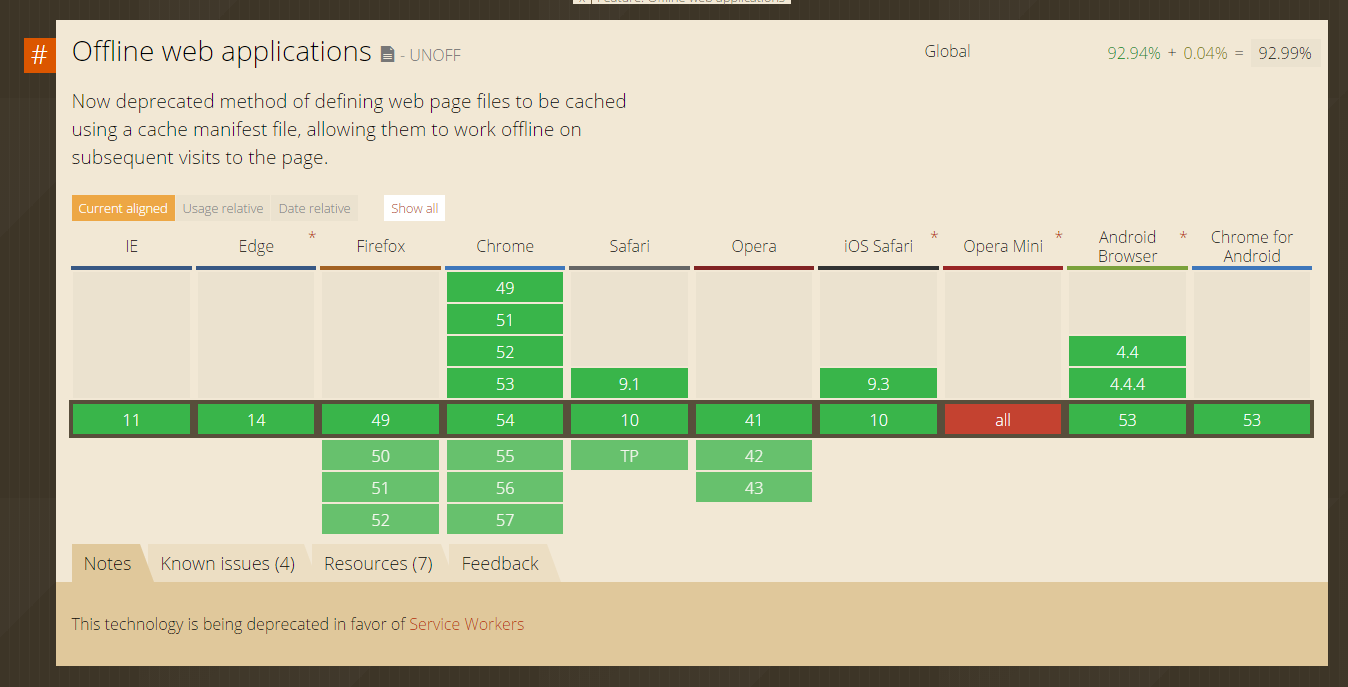Select Opera version 43 cell
1348x687 pixels.
[754, 488]
